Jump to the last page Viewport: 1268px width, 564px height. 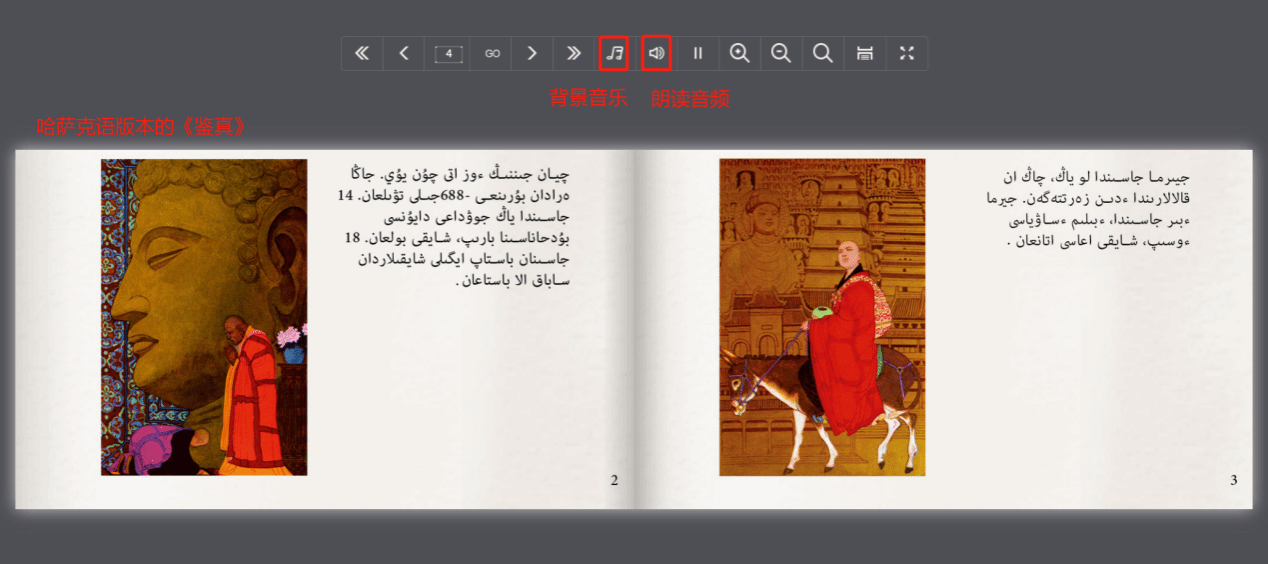tap(573, 54)
